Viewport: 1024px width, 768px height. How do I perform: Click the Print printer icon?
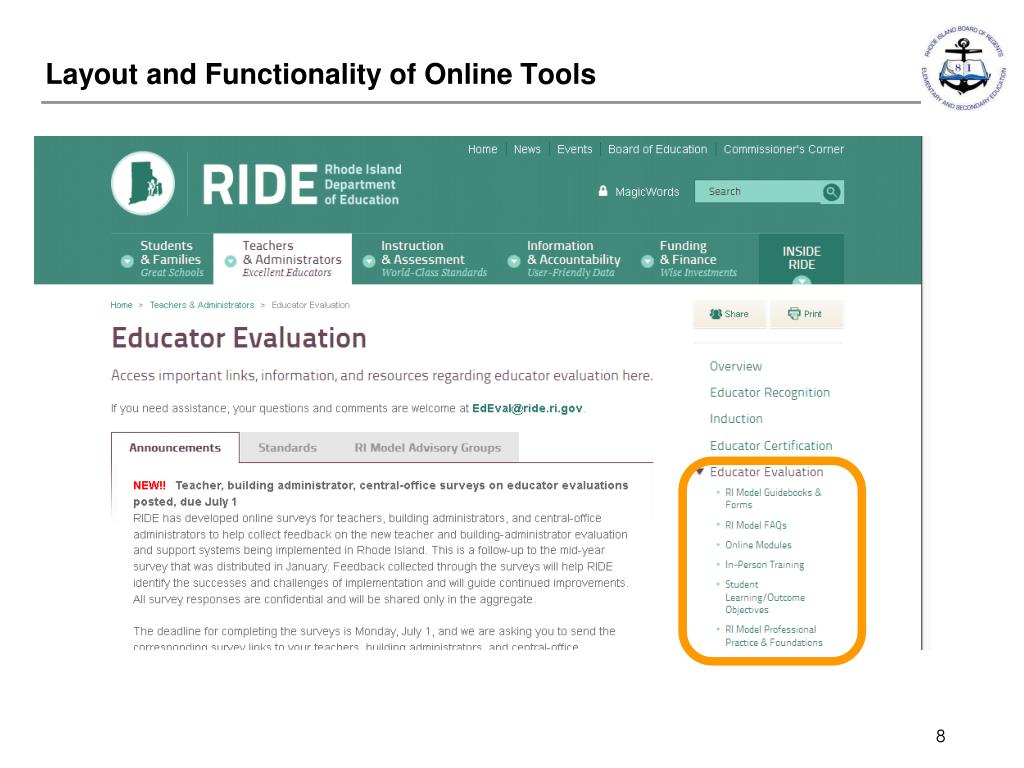[x=793, y=313]
